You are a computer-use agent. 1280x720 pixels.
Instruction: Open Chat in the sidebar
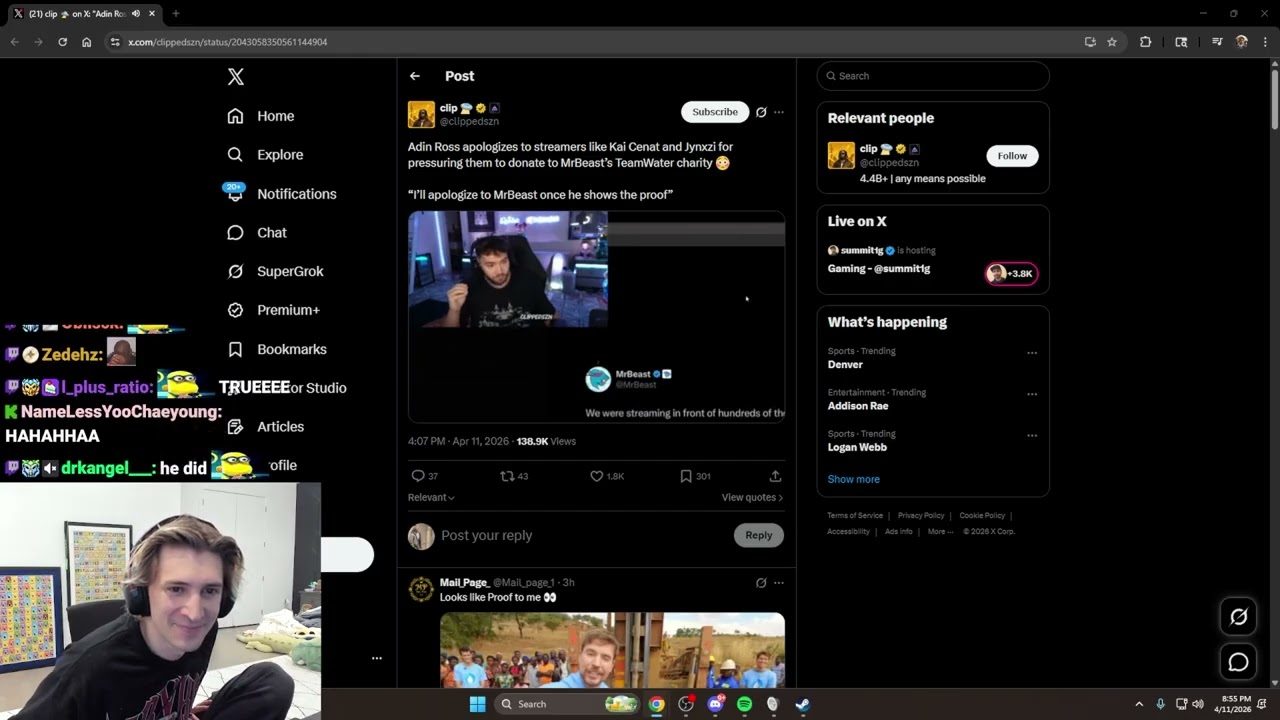click(256, 233)
